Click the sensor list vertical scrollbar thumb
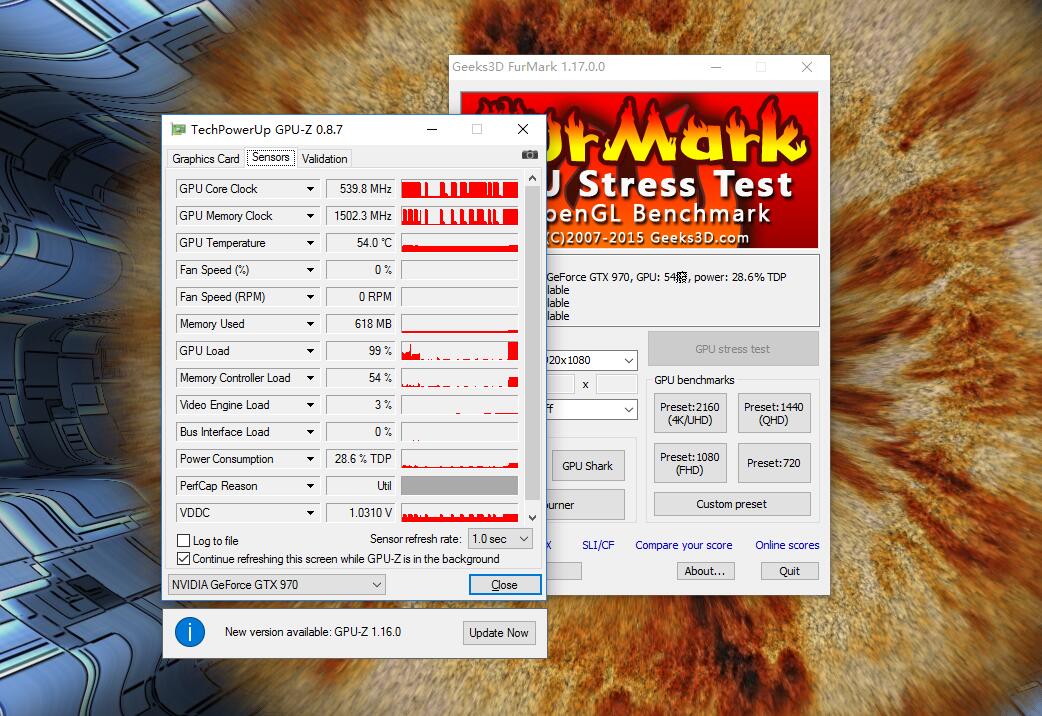The width and height of the screenshot is (1042, 716). pyautogui.click(x=532, y=344)
